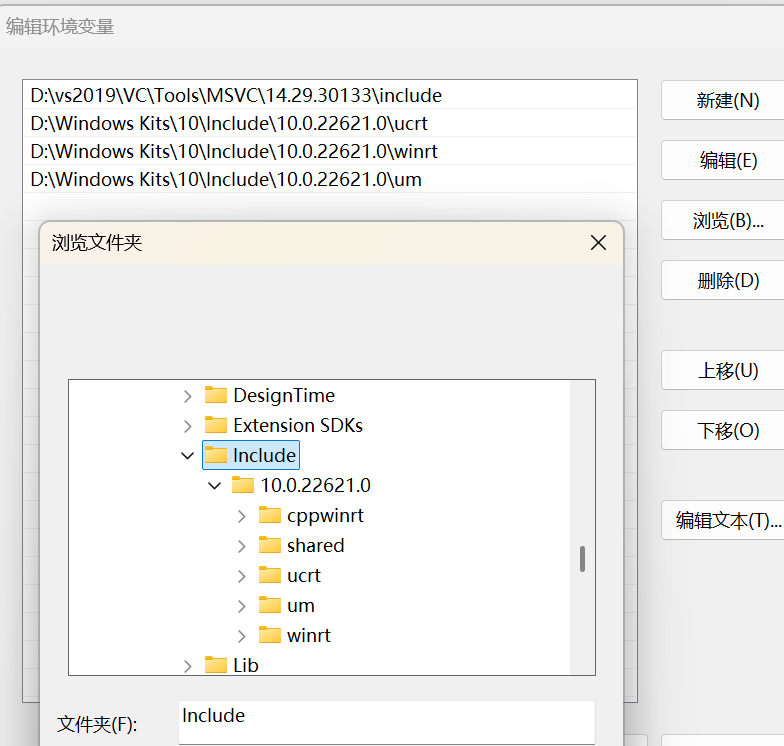Expand the cppwinrt folder node
Viewport: 784px width, 746px height.
242,516
